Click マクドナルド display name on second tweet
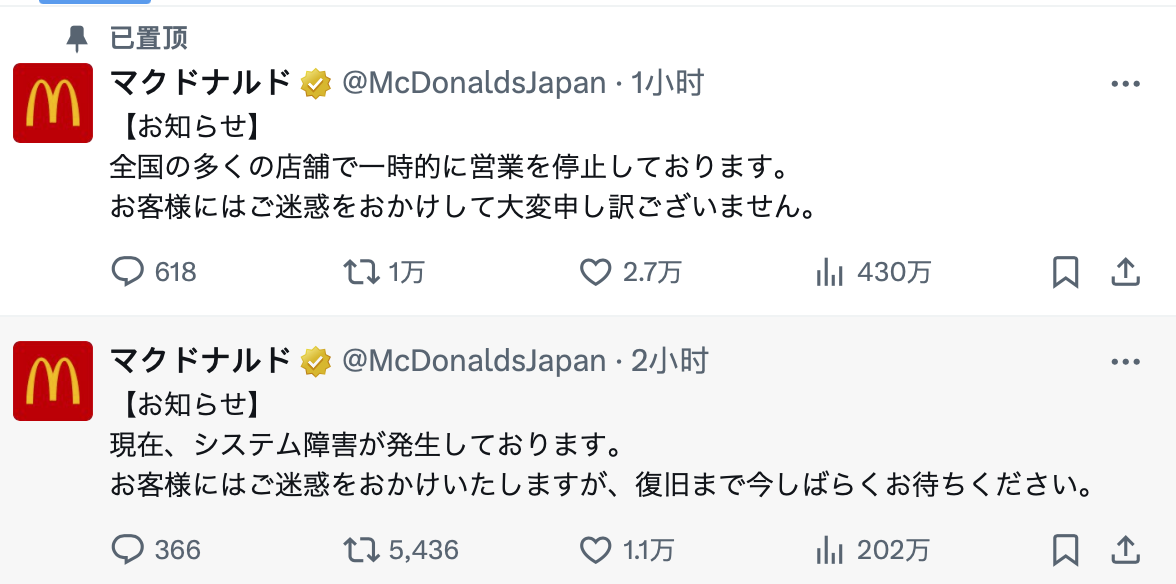This screenshot has width=1176, height=584. coord(200,360)
